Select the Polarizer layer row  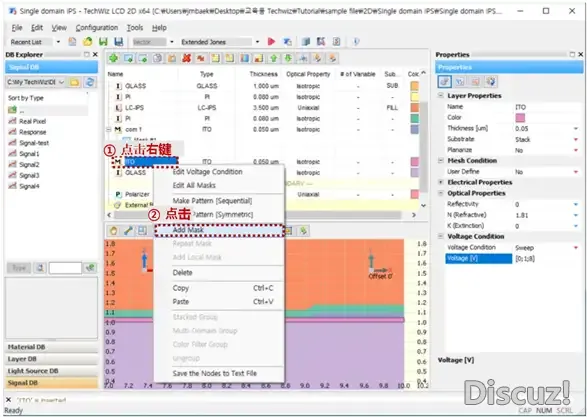pyautogui.click(x=262, y=194)
